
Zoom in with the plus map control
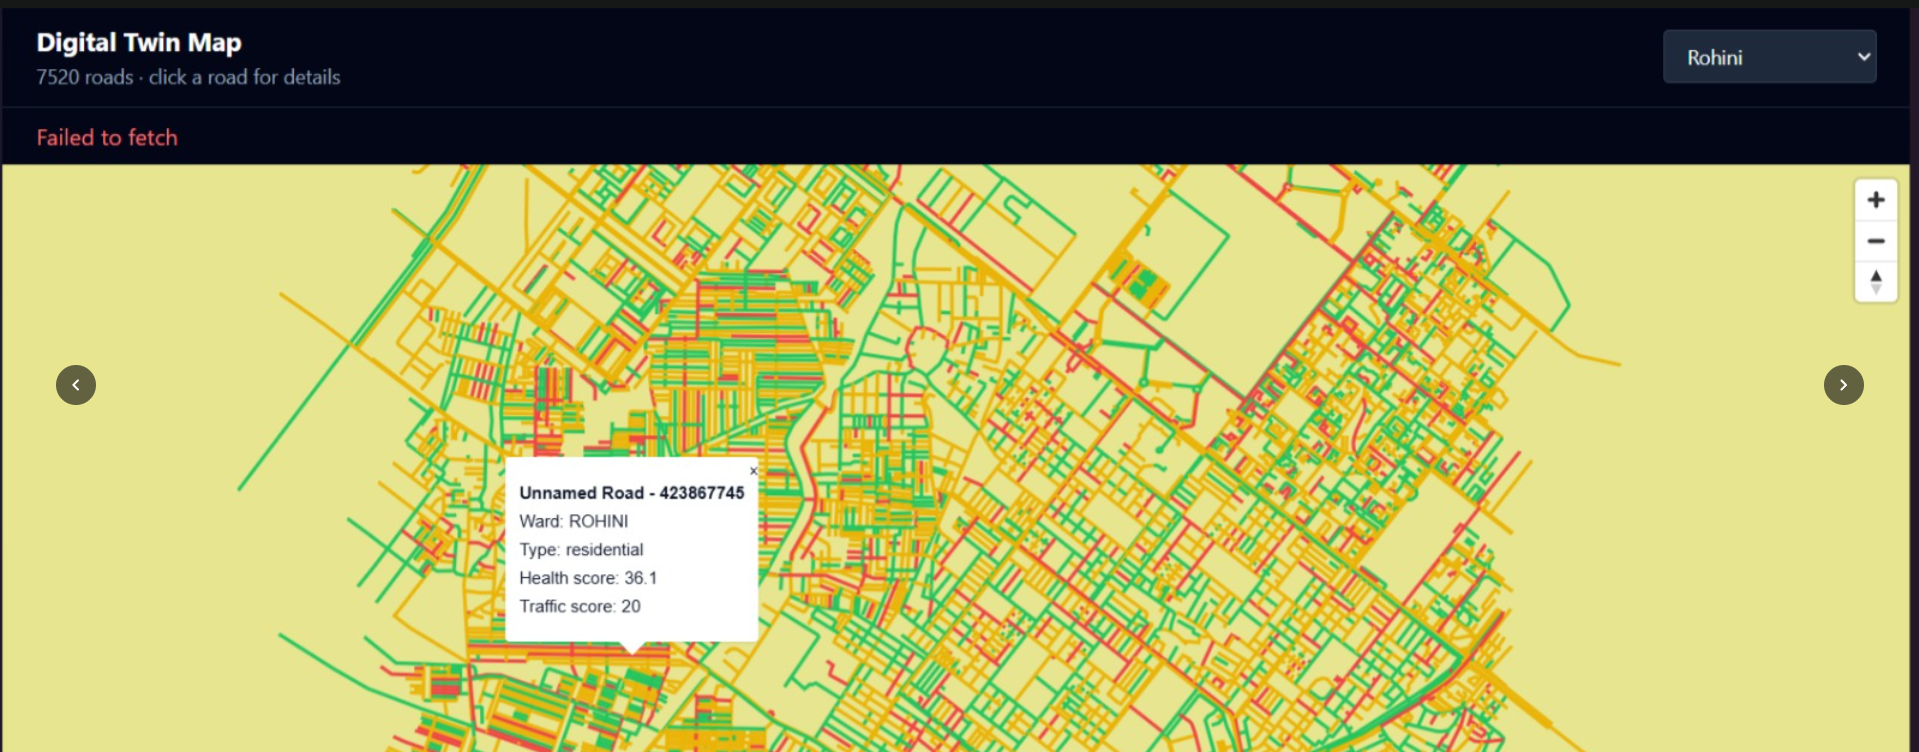1875,200
